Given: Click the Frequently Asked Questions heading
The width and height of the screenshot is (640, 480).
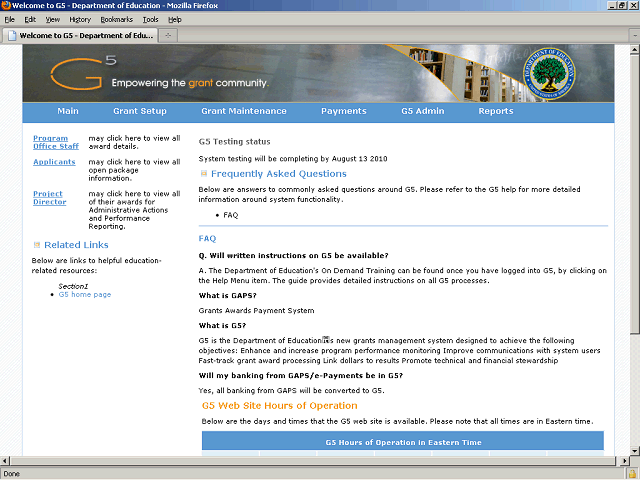Looking at the screenshot, I should (279, 174).
